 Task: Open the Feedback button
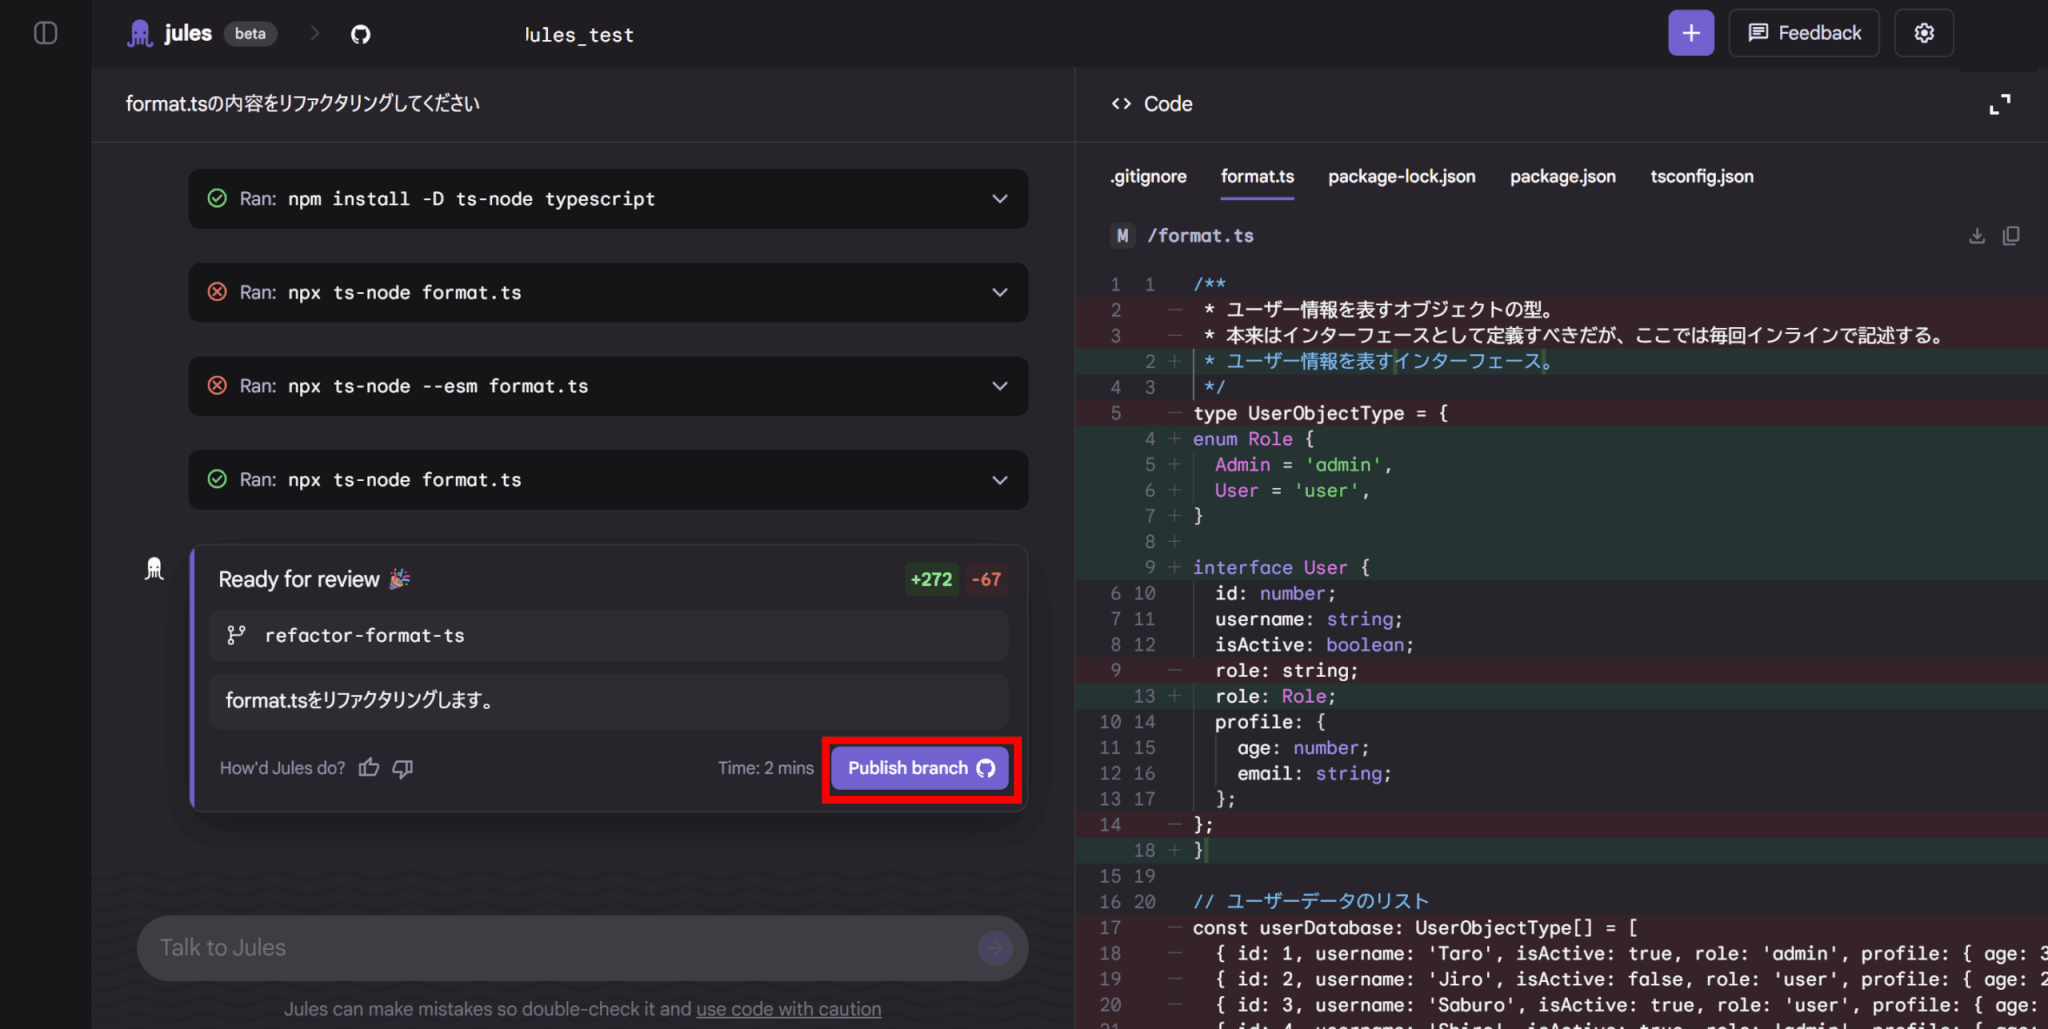1804,33
